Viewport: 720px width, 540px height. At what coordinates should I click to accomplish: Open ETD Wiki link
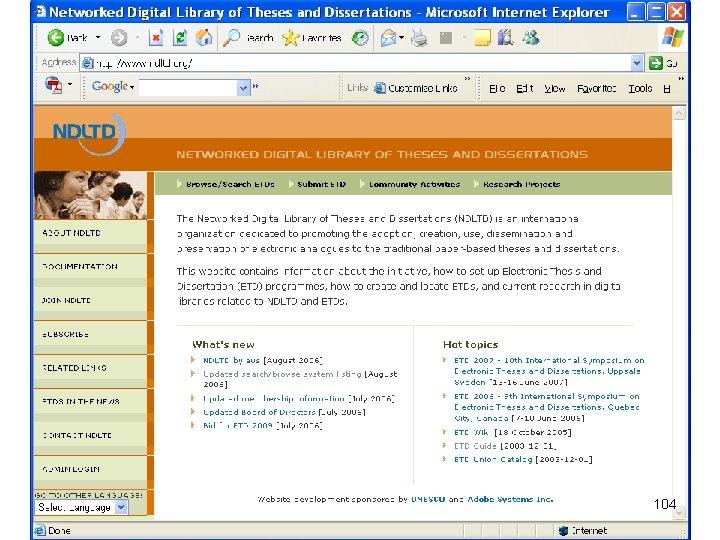[x=472, y=432]
